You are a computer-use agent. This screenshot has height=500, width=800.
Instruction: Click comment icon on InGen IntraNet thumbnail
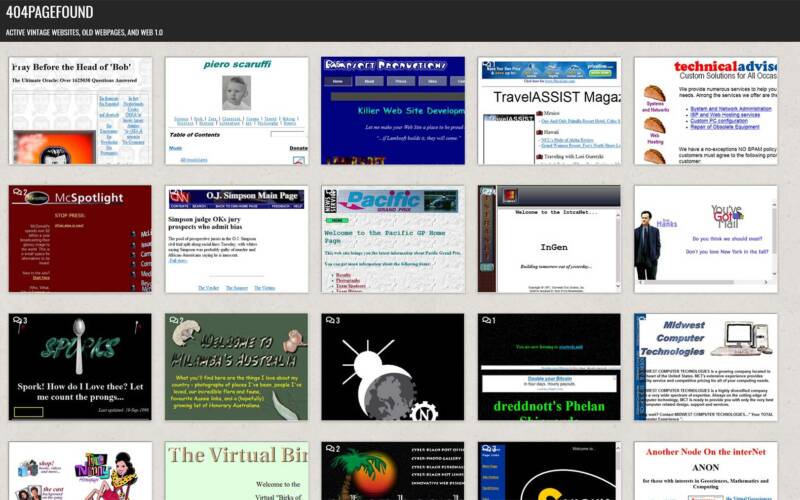coord(487,193)
